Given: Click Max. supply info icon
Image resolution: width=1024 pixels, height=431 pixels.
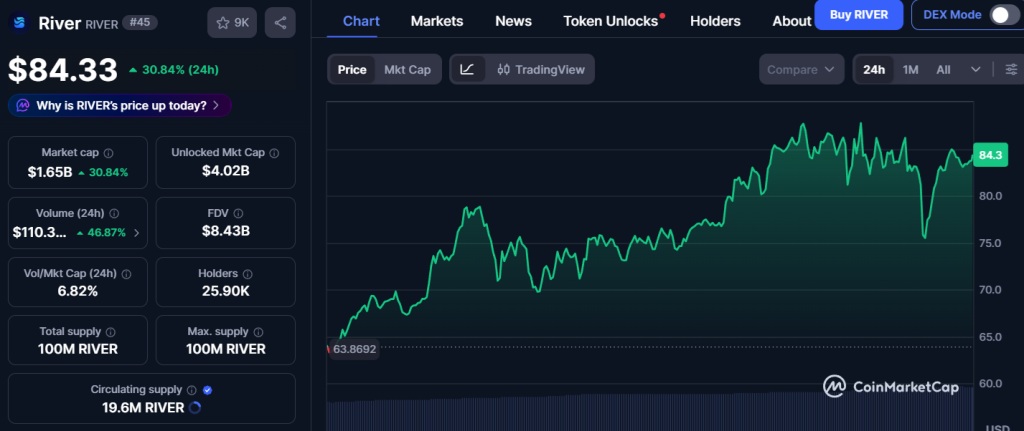Looking at the screenshot, I should 259,332.
